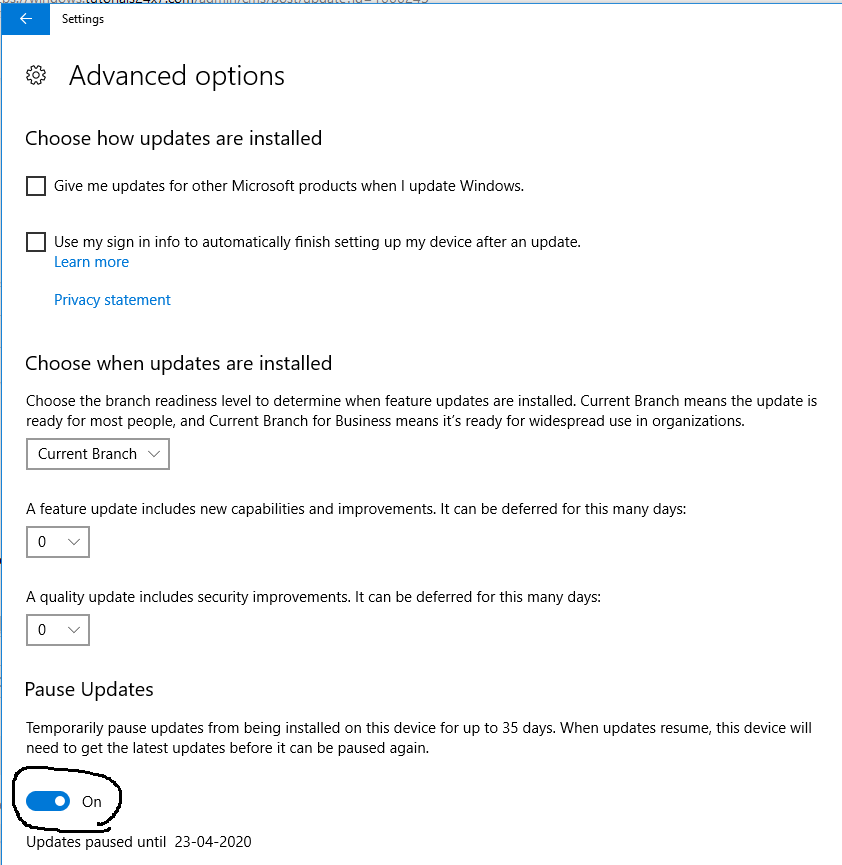Click the On label beside the pause switch
This screenshot has width=842, height=865.
click(92, 802)
